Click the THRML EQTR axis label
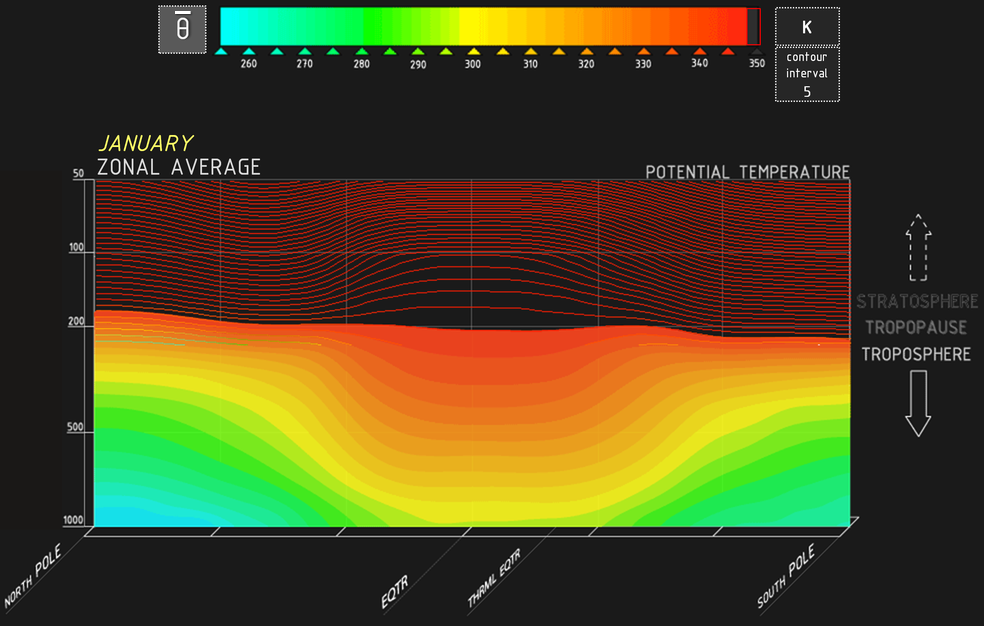The image size is (984, 626). click(494, 579)
